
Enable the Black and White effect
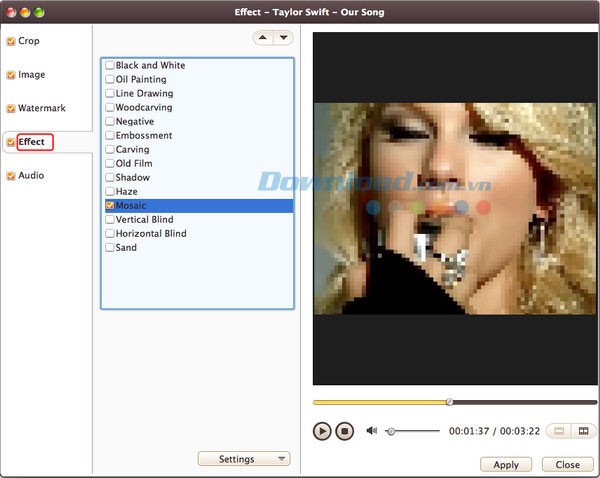coord(110,66)
